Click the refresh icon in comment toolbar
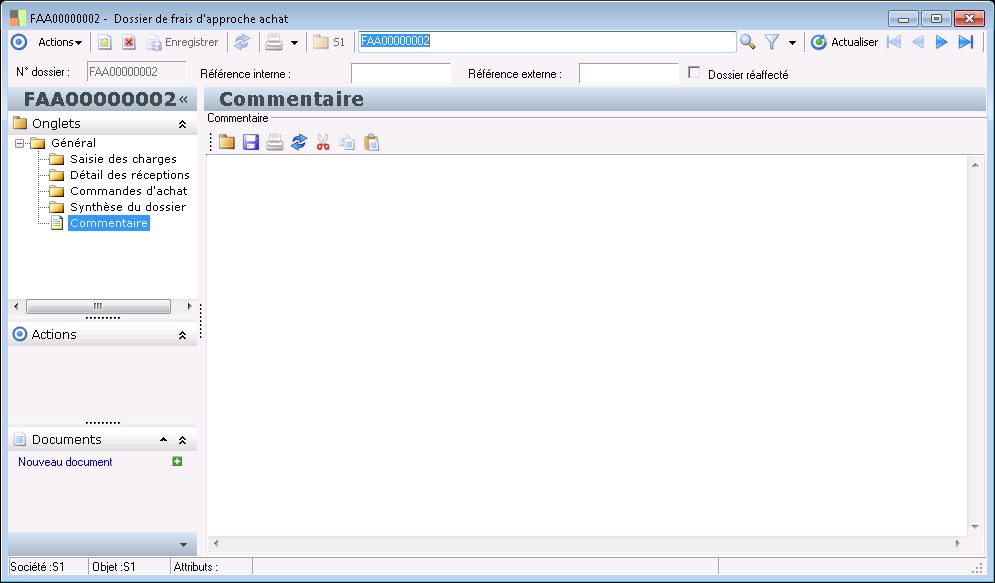 [299, 142]
